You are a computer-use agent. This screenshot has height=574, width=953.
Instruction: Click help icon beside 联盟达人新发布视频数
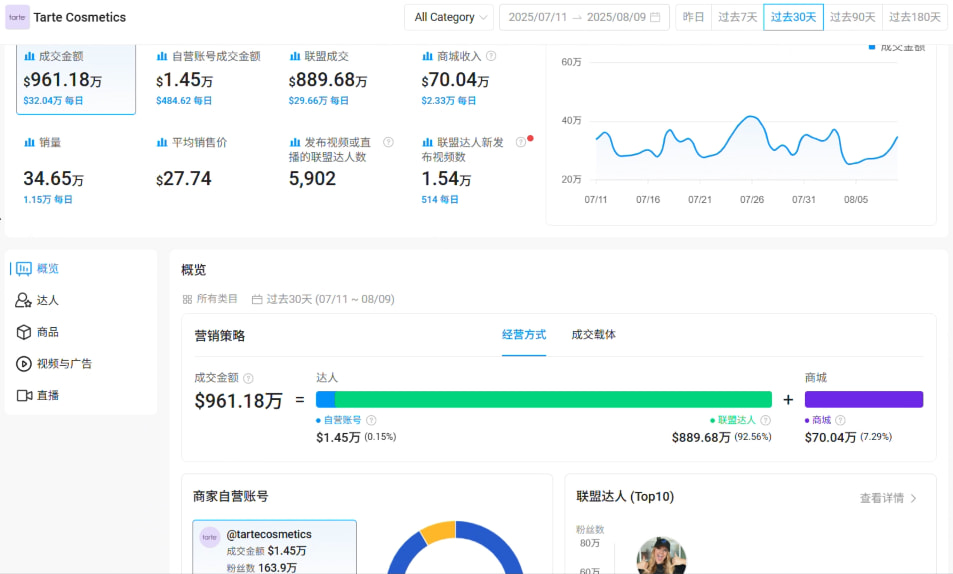pos(521,142)
